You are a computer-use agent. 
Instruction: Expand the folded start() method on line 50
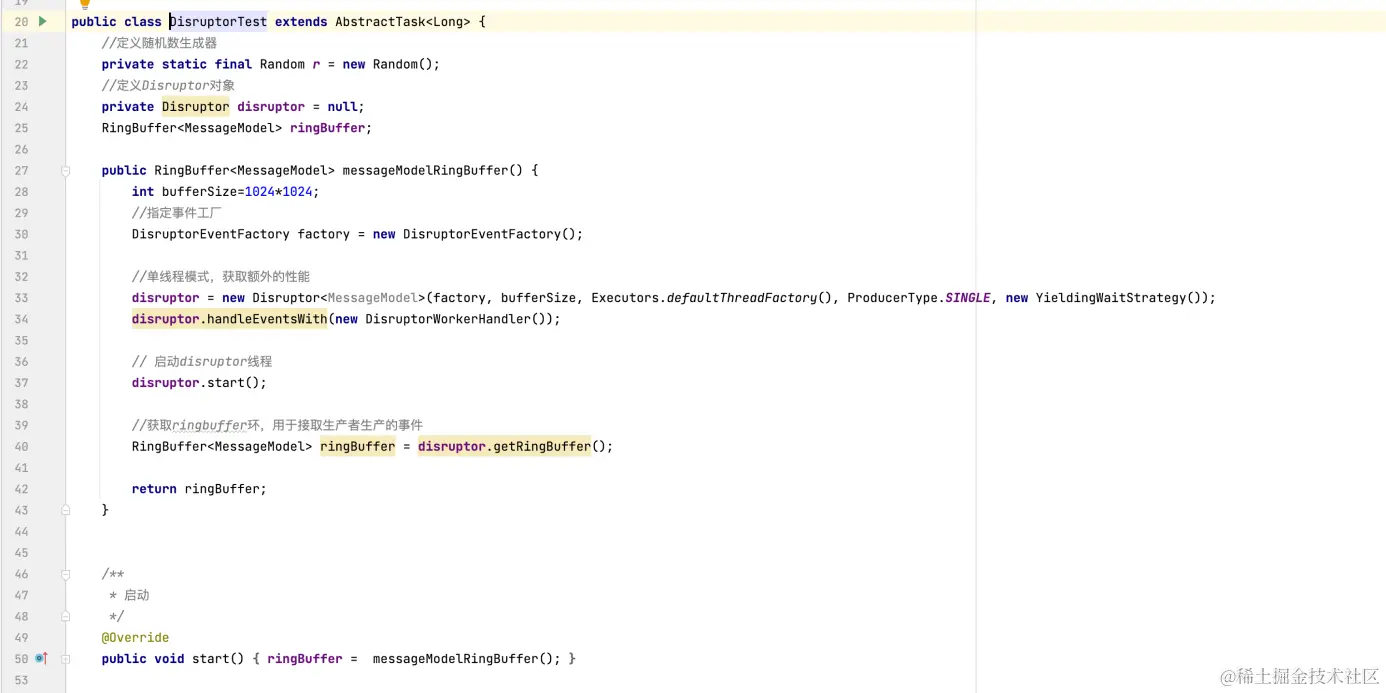click(66, 659)
